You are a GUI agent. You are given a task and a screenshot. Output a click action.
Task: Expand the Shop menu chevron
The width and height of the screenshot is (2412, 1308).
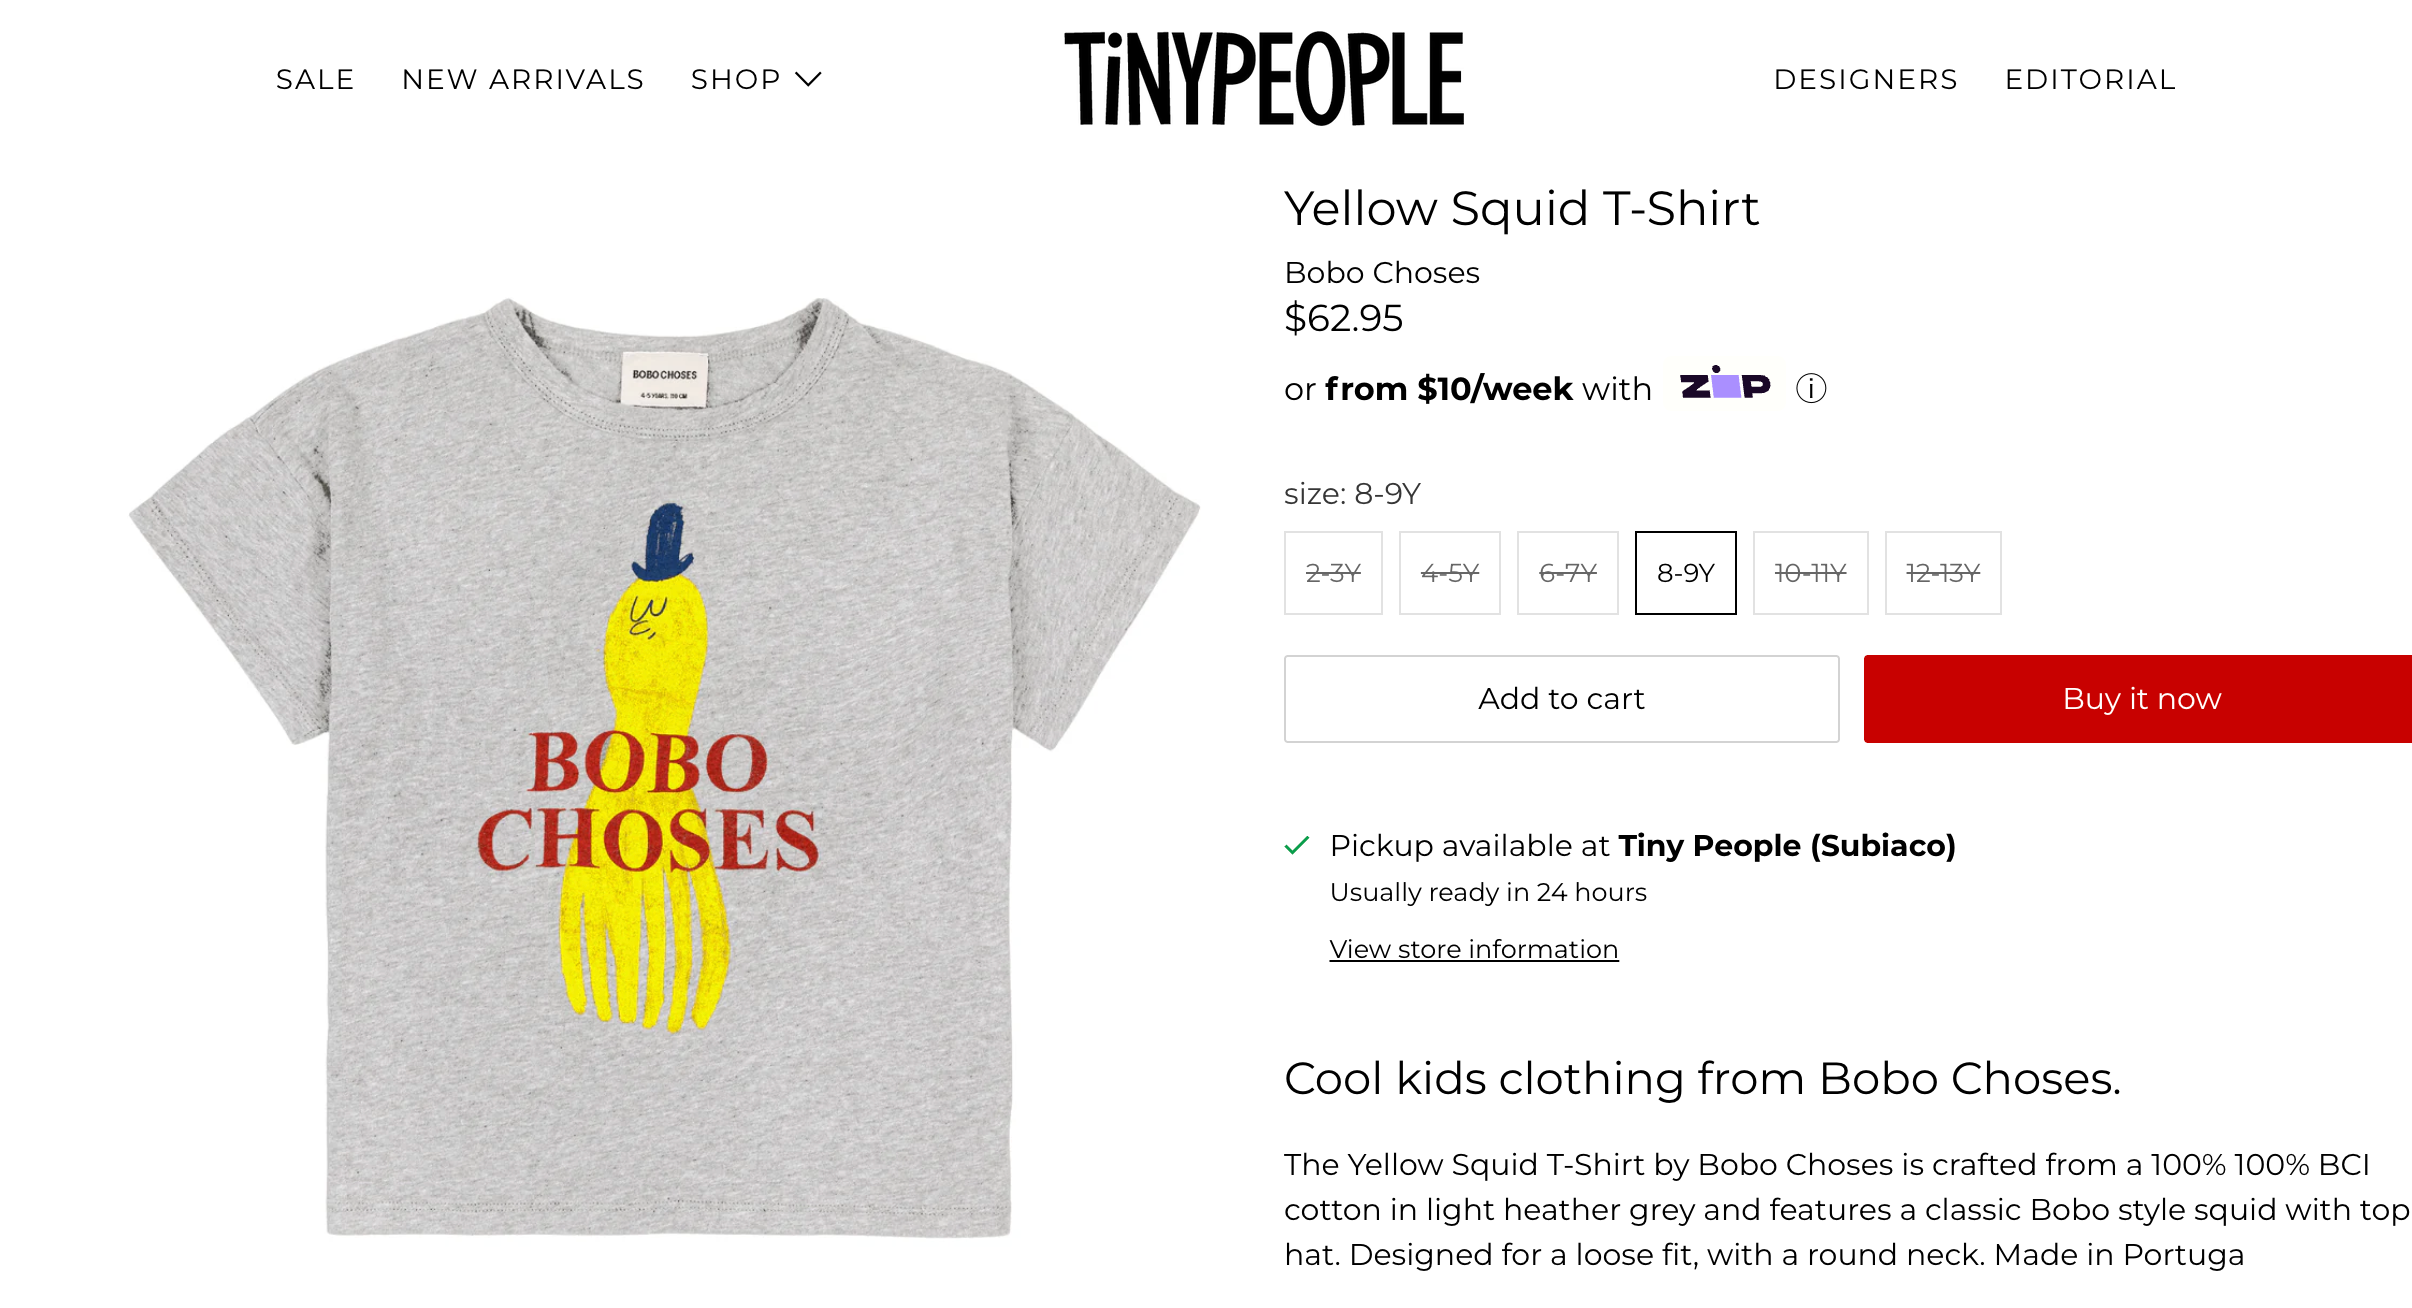(808, 79)
